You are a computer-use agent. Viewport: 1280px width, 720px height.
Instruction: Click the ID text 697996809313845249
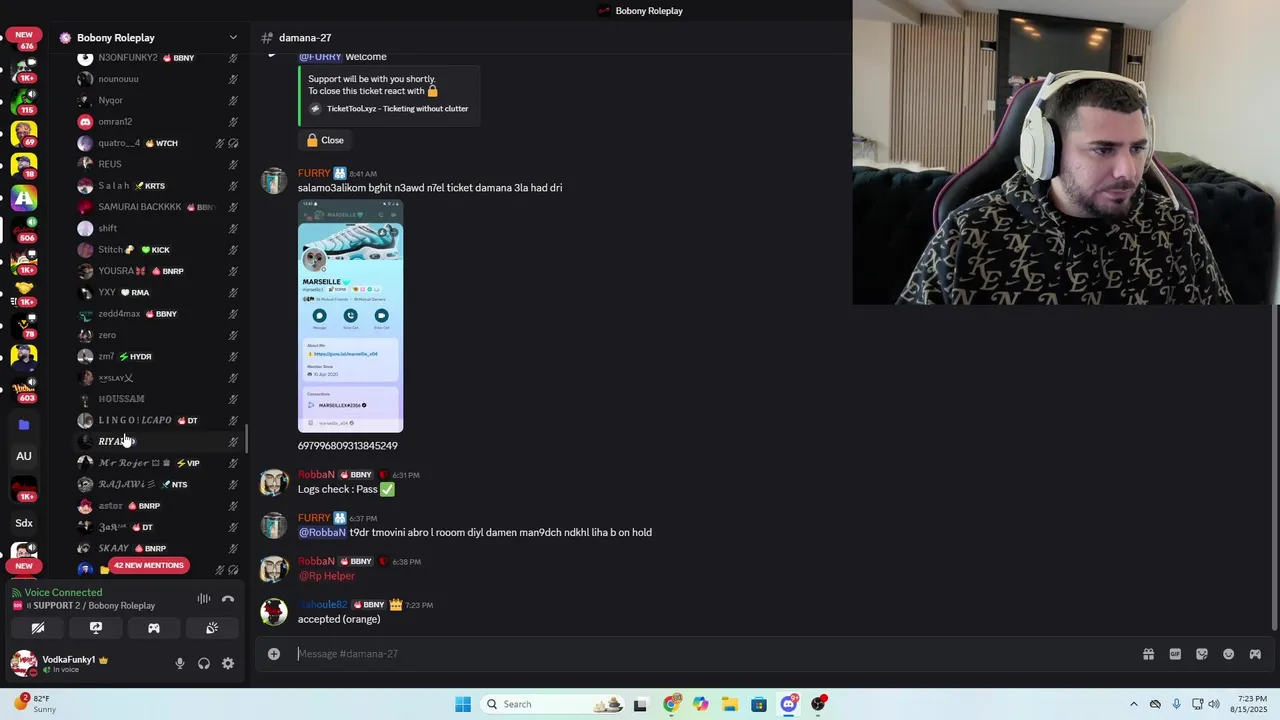tap(347, 446)
